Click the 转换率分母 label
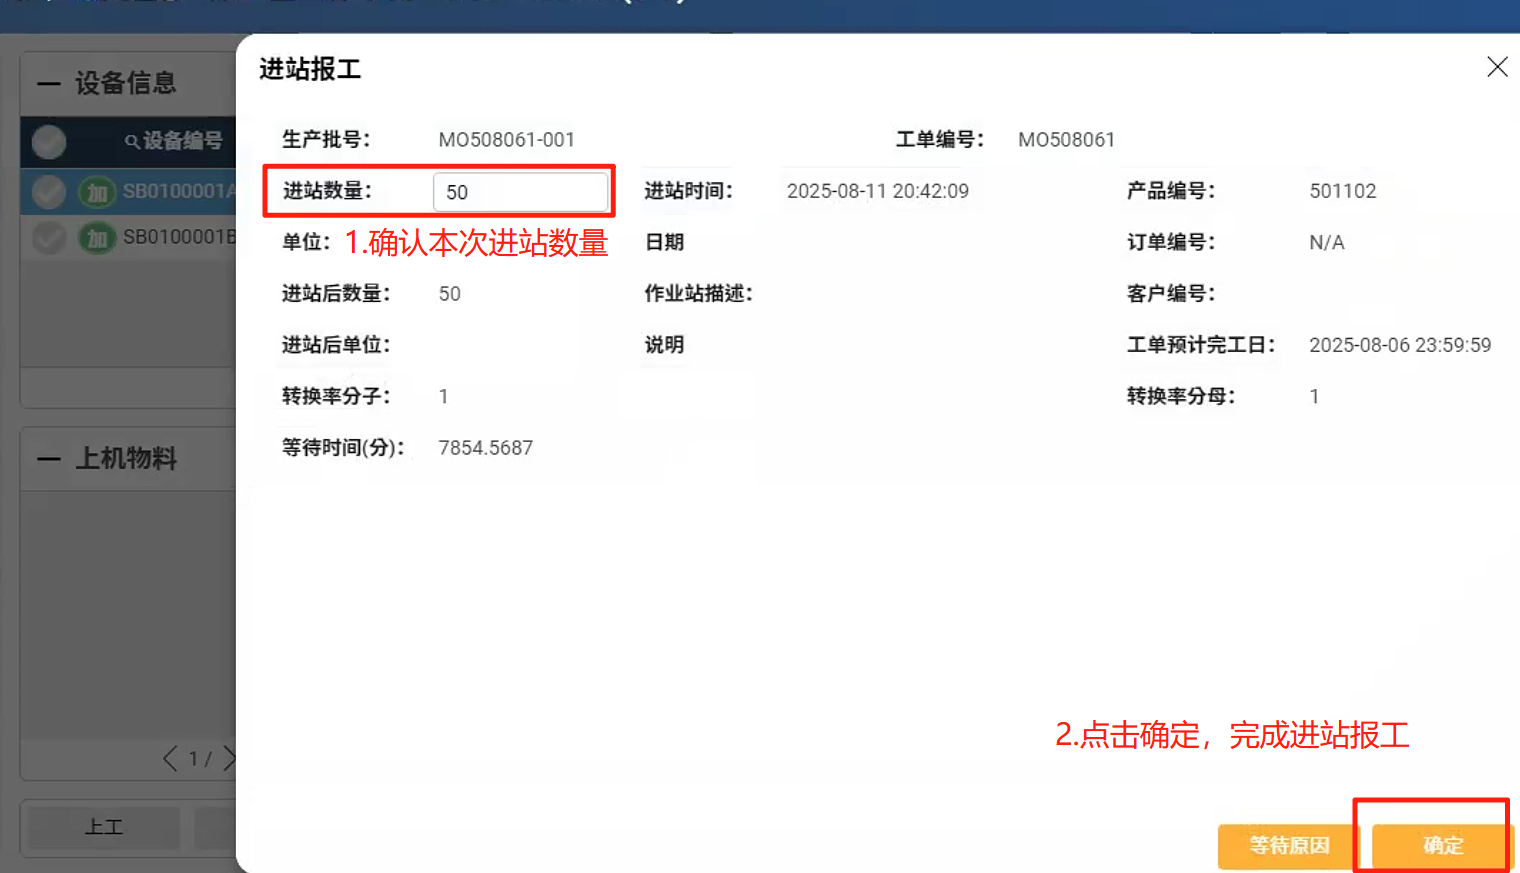The image size is (1520, 873). [x=1181, y=396]
